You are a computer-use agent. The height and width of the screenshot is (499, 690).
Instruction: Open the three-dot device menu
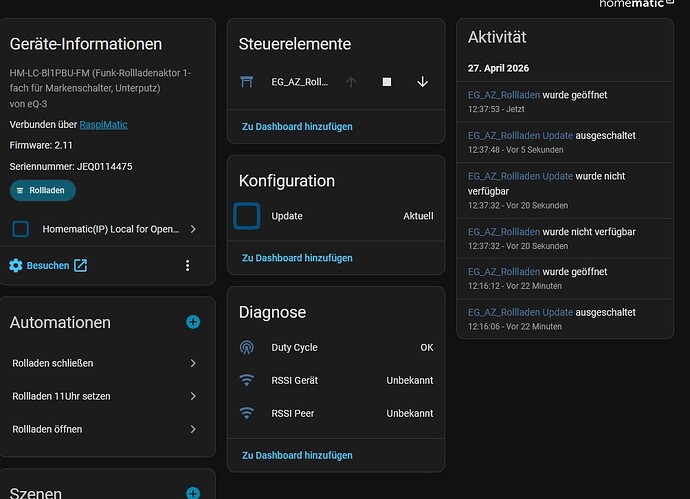click(187, 265)
